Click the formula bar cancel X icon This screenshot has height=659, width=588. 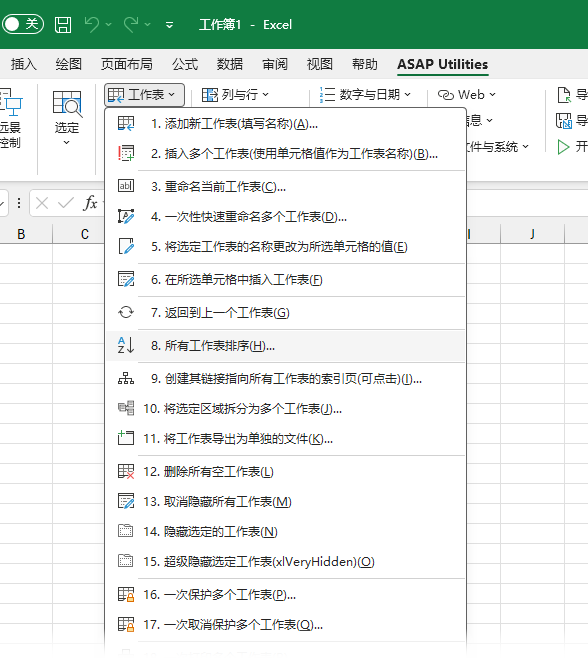tap(42, 204)
